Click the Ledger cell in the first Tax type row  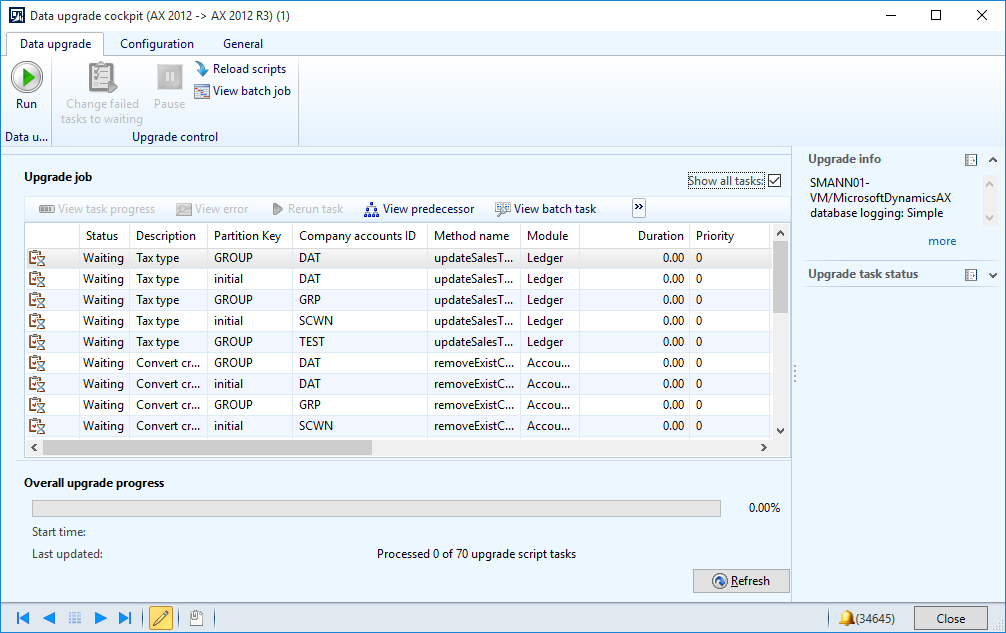pyautogui.click(x=550, y=258)
